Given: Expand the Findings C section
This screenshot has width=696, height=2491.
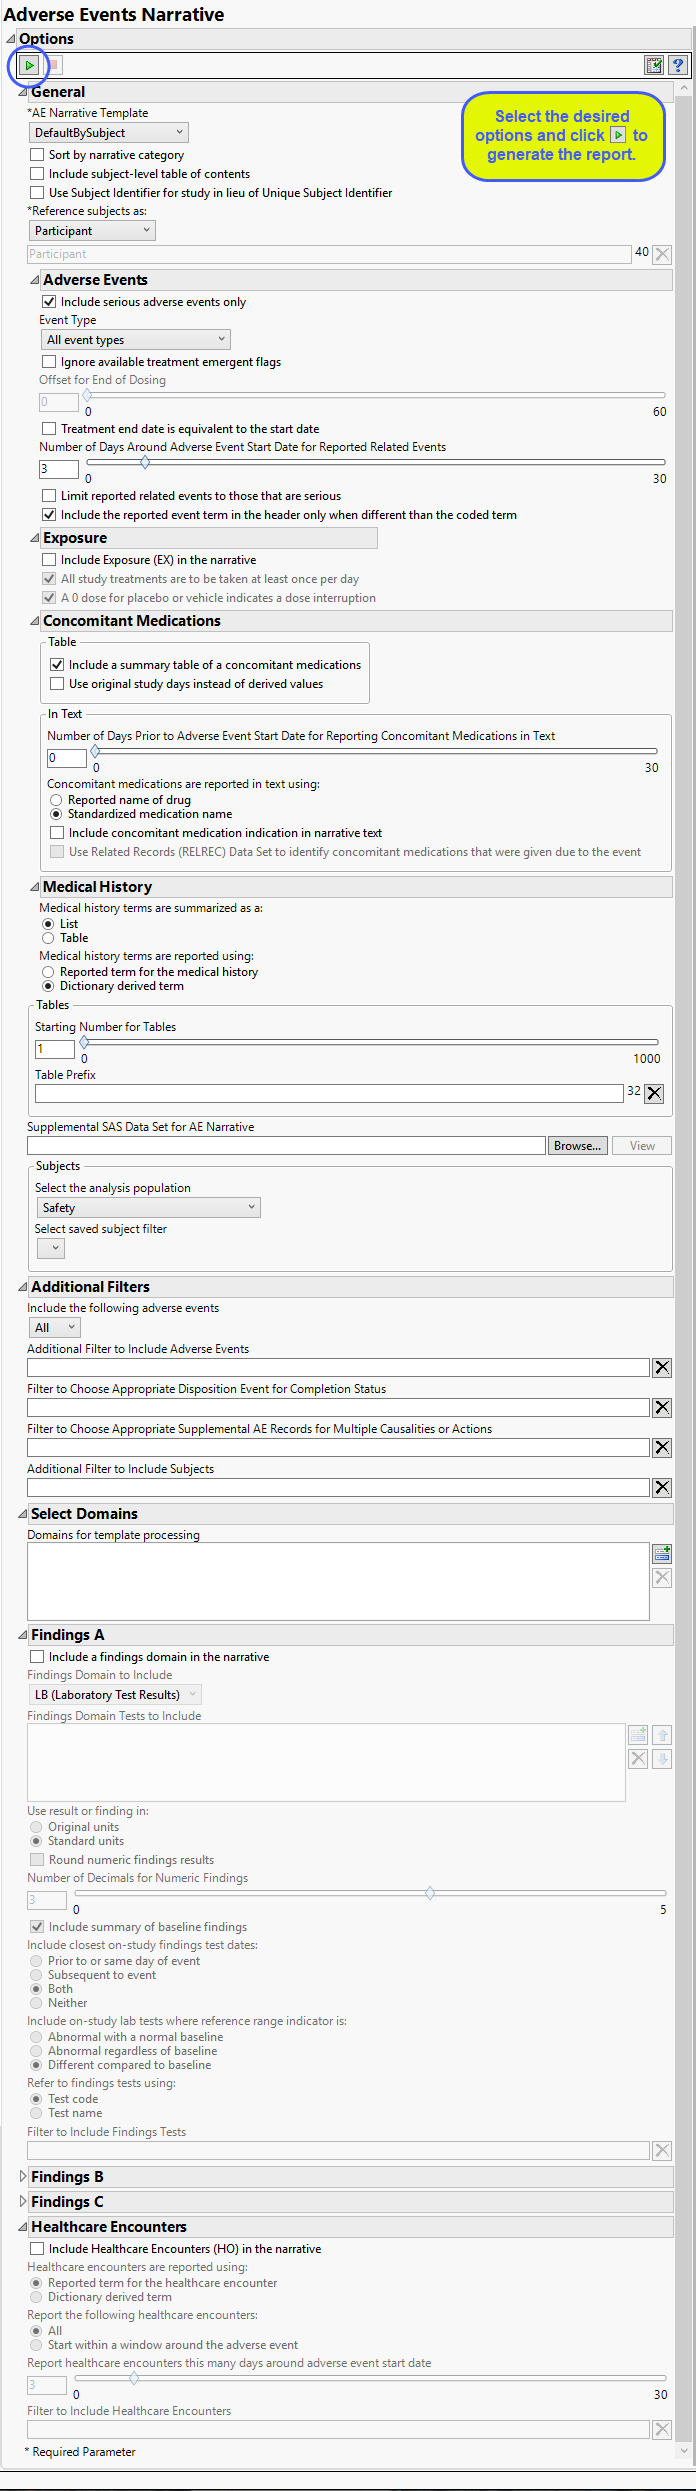Looking at the screenshot, I should pyautogui.click(x=23, y=2202).
